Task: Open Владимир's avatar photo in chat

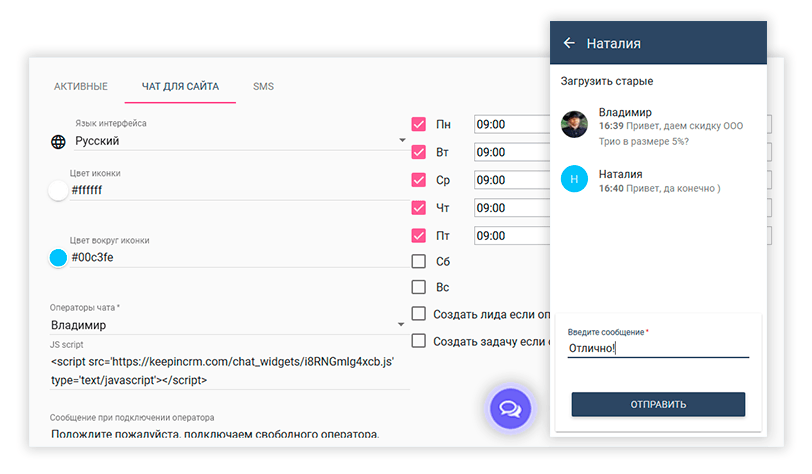Action: pos(574,124)
